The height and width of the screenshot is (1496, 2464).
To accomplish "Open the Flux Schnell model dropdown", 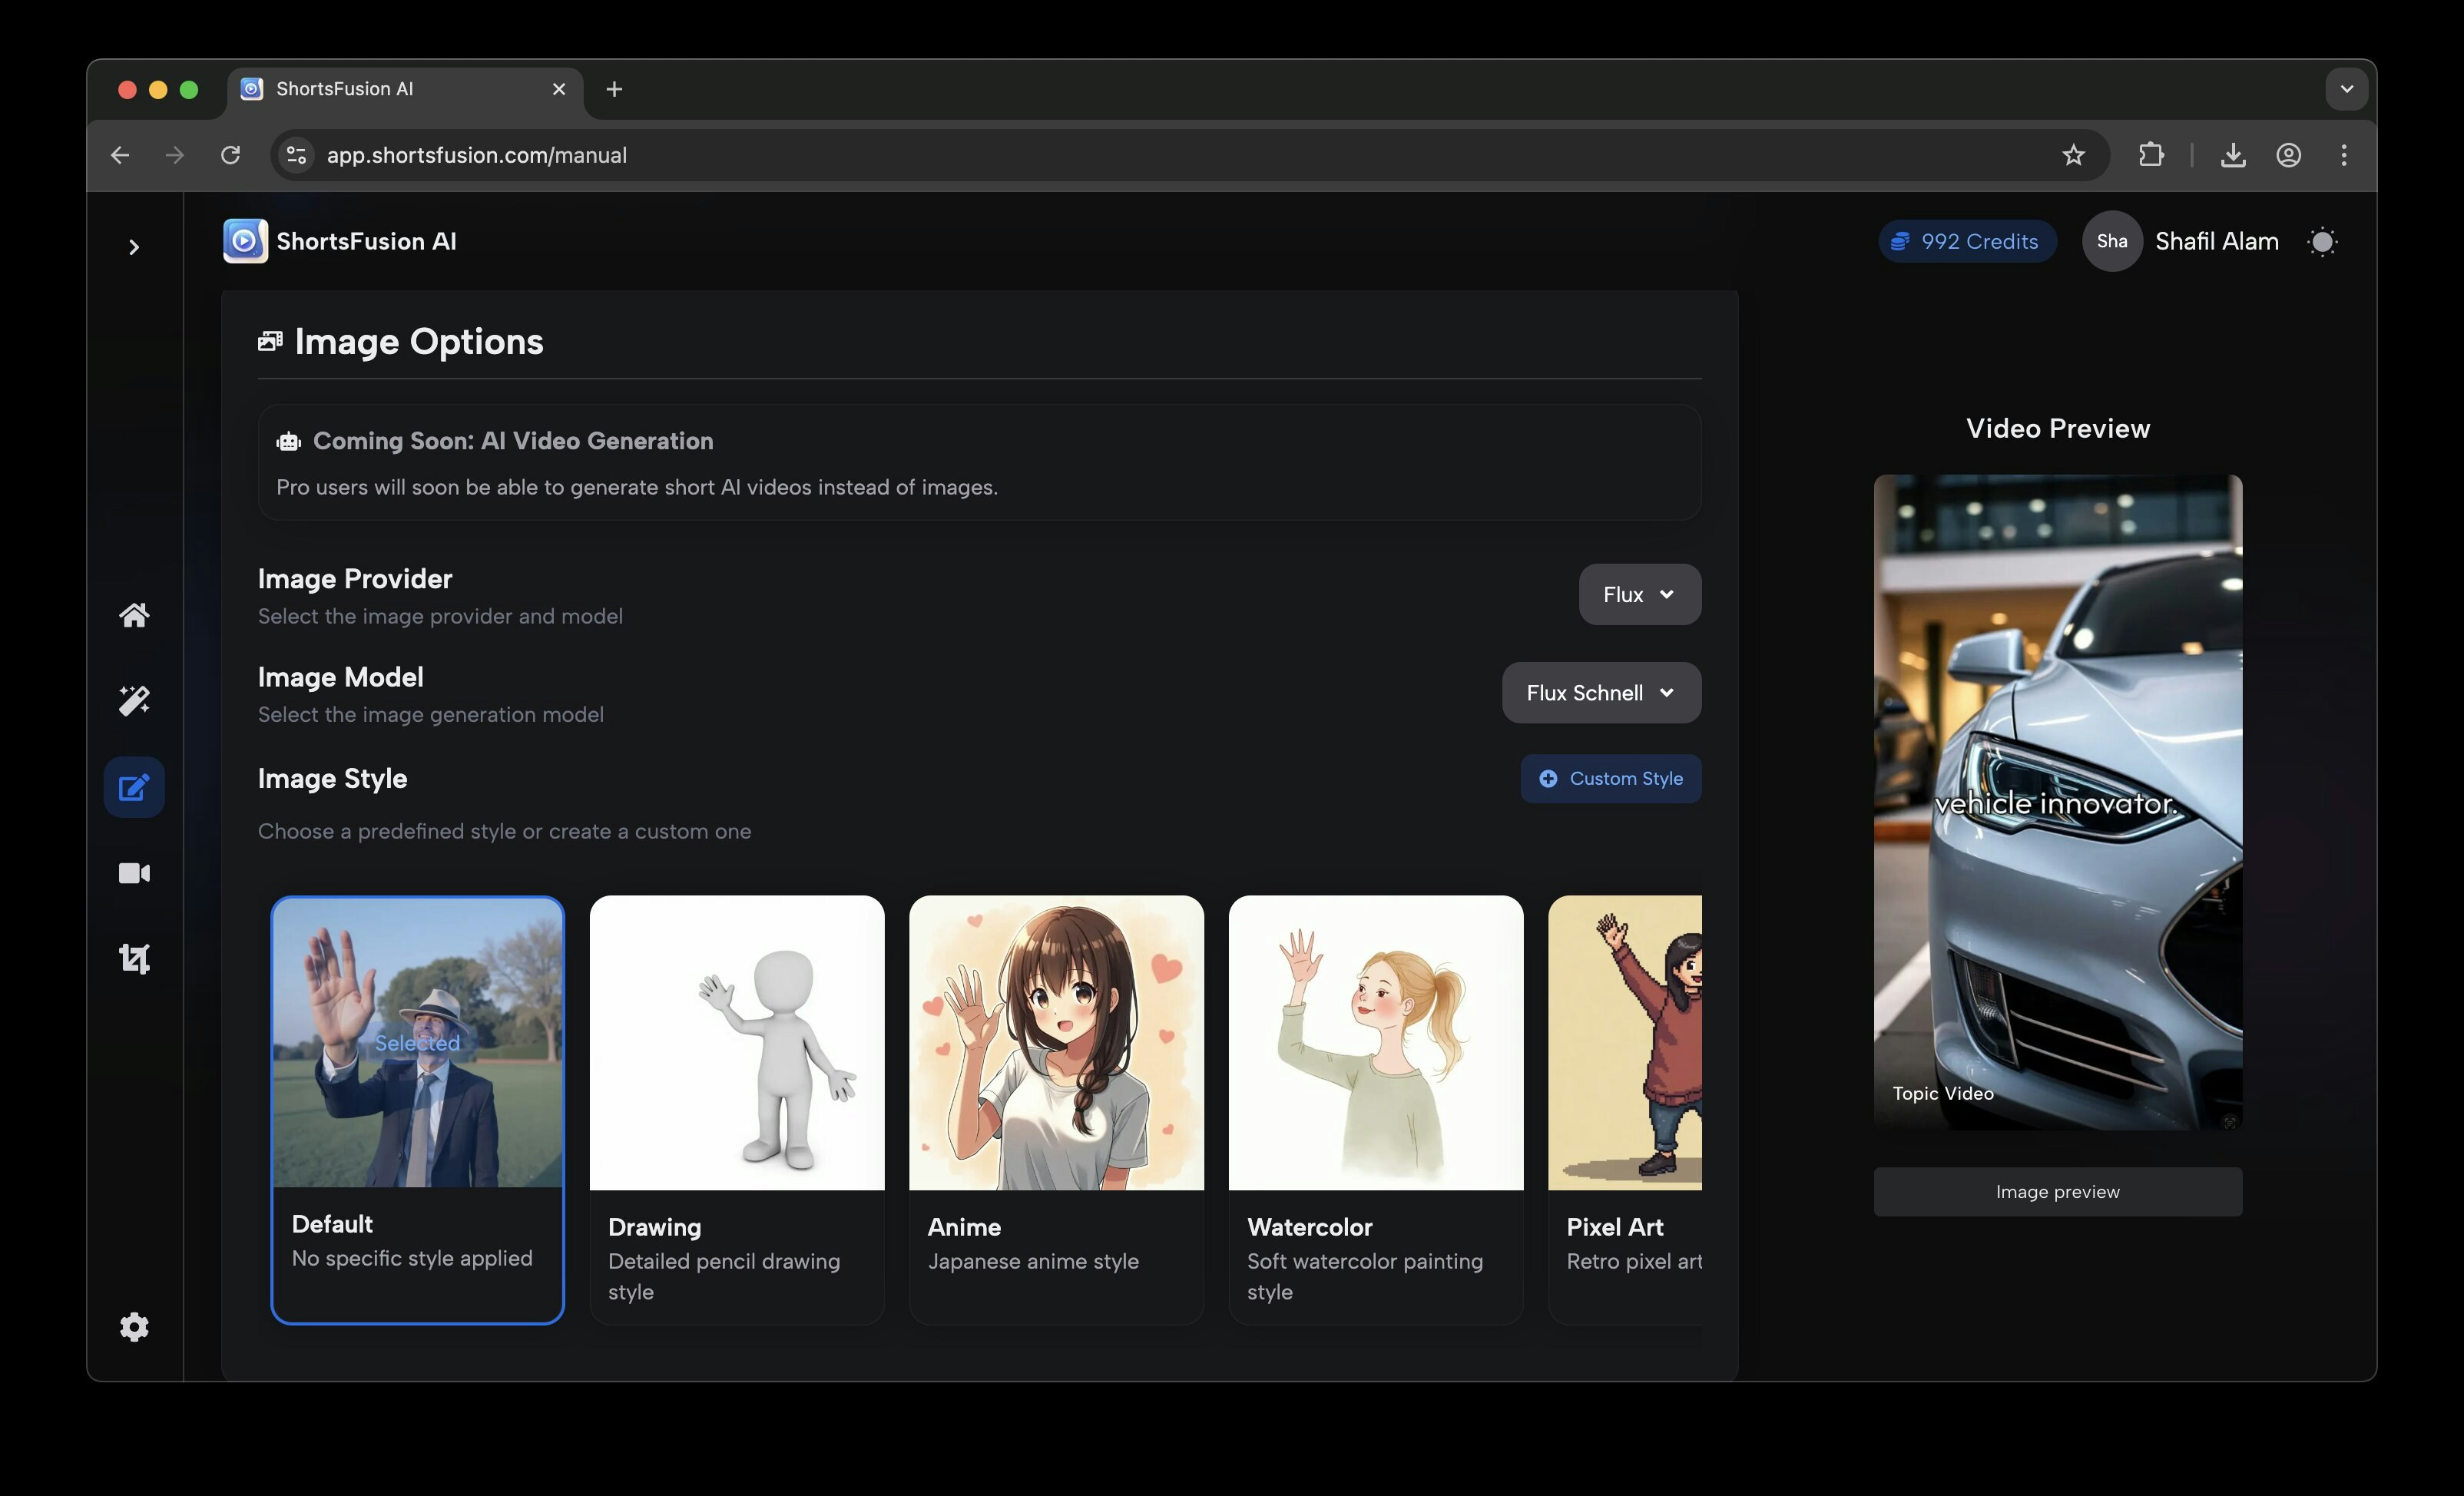I will pos(1600,693).
